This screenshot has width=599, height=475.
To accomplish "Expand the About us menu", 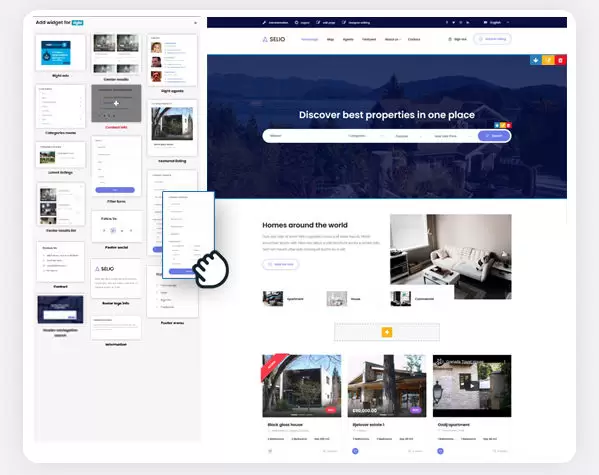I will tap(392, 39).
